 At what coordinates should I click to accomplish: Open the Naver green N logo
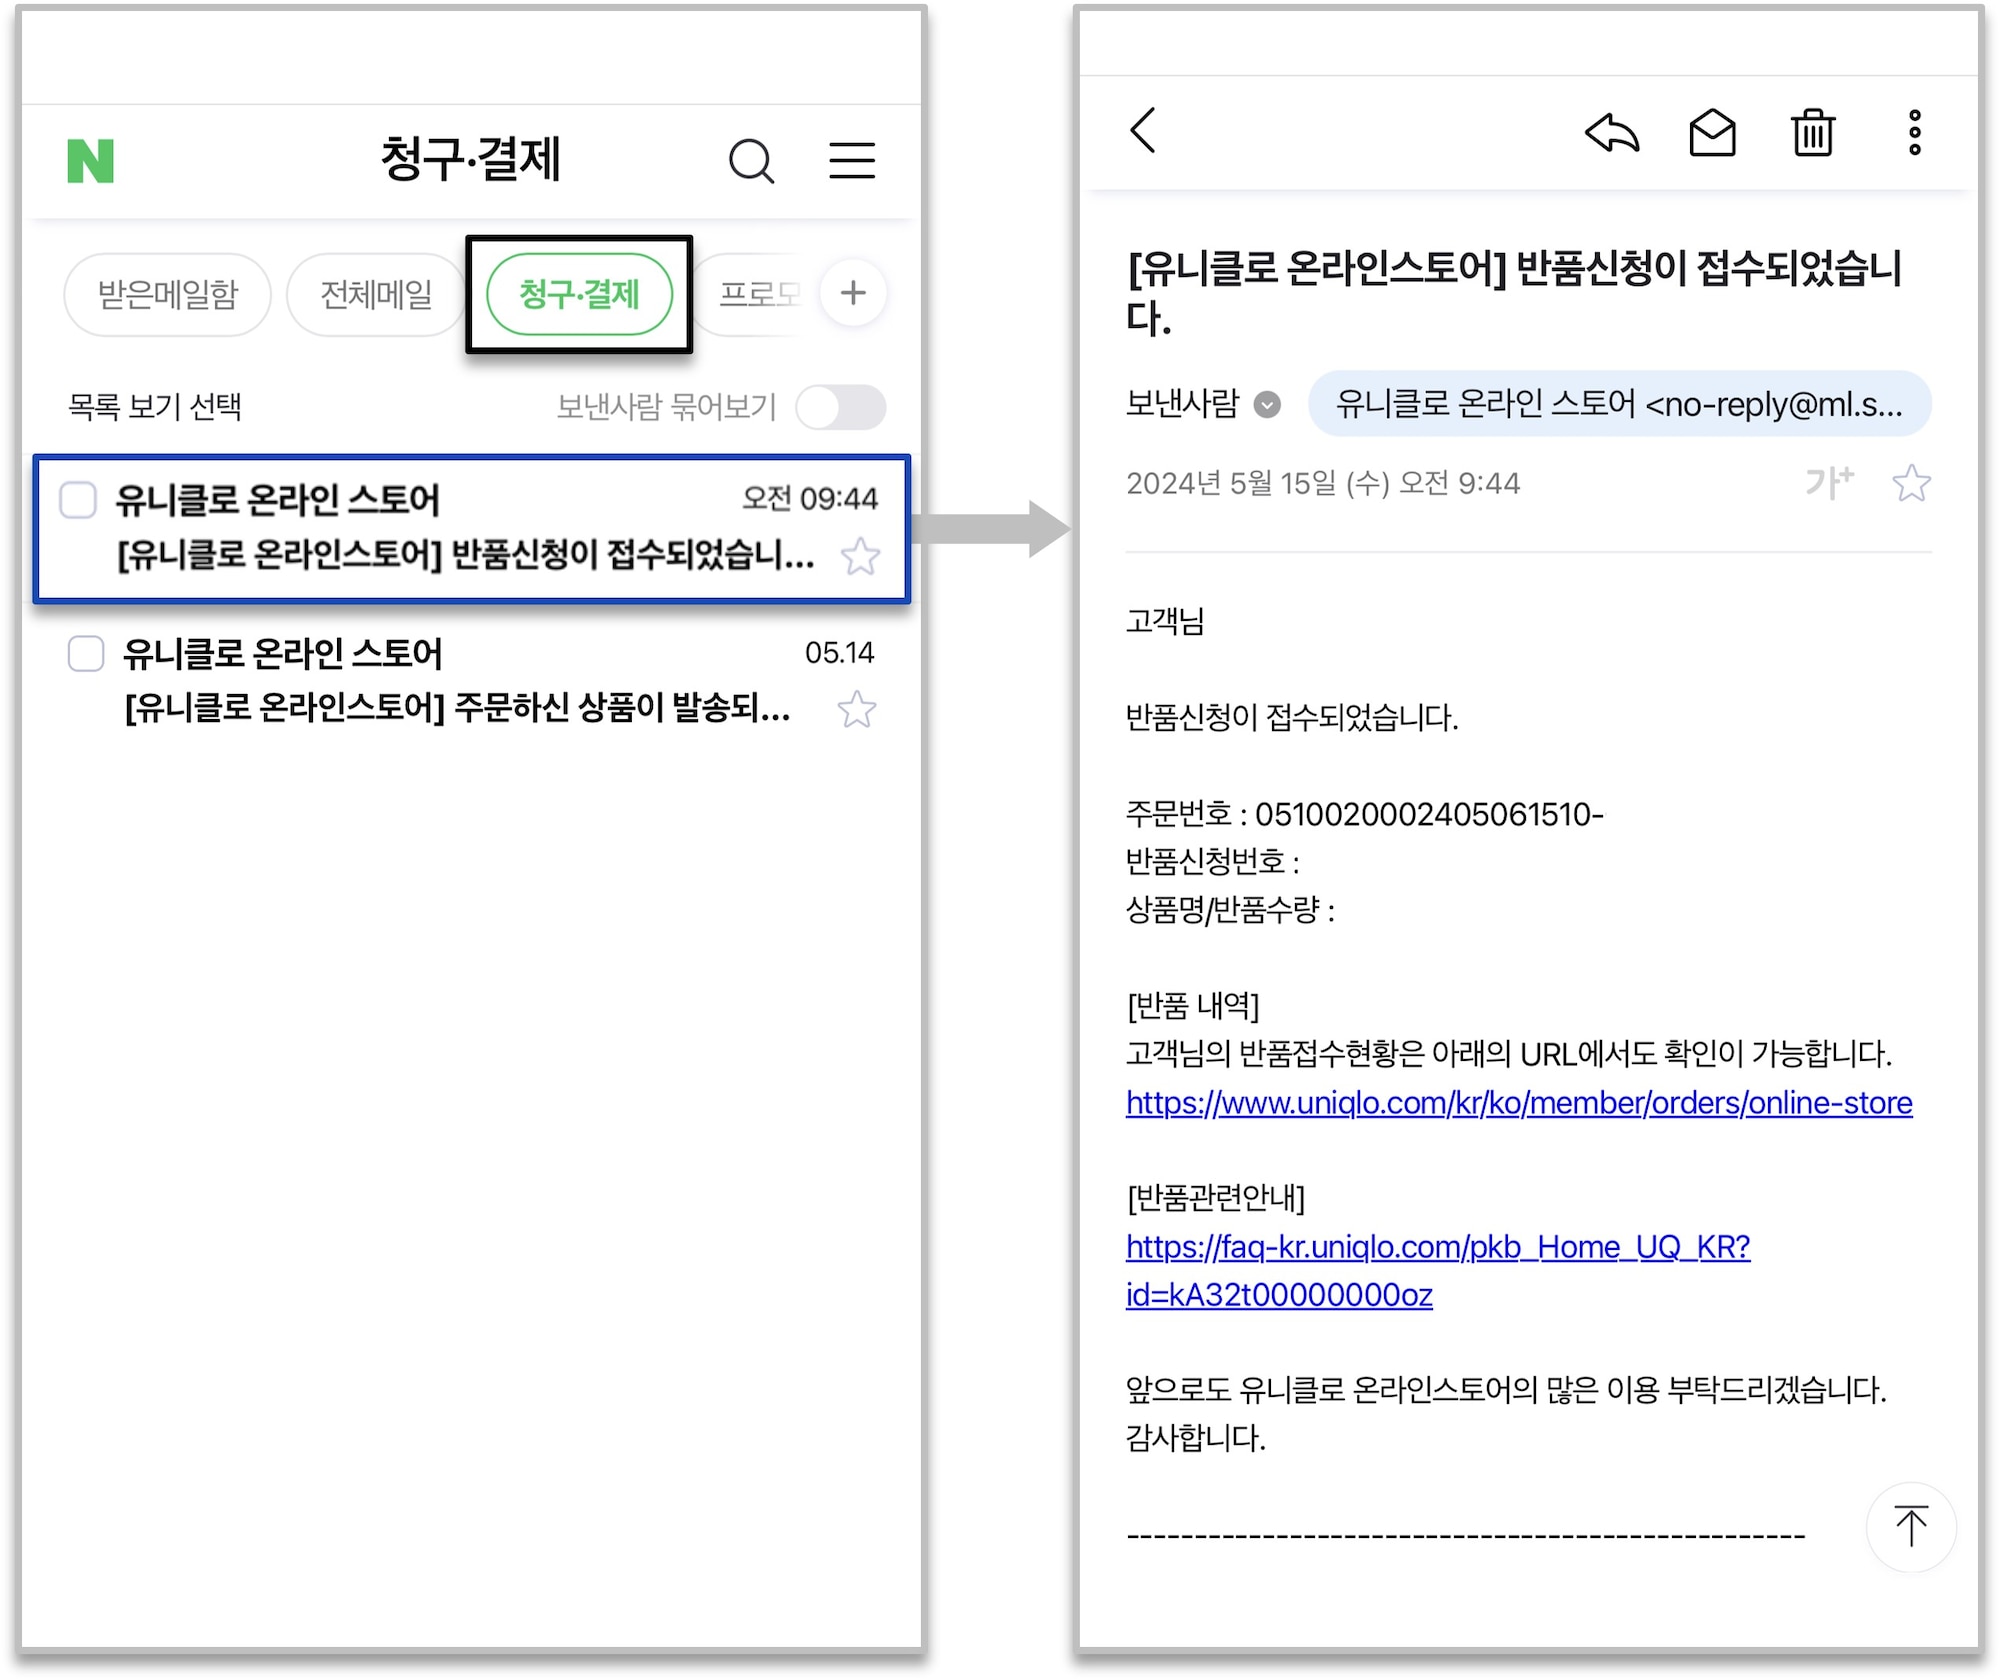click(x=91, y=160)
